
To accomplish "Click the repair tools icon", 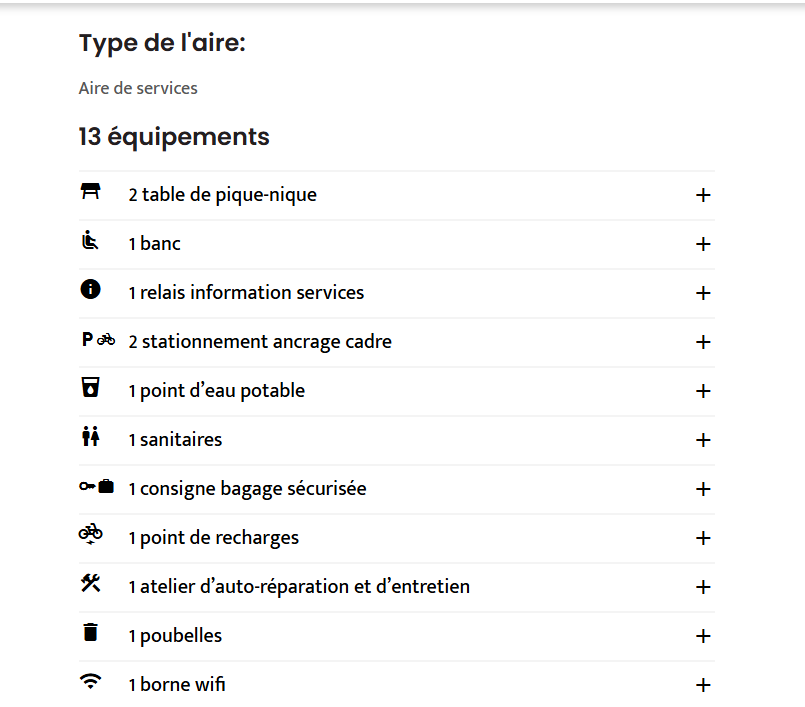I will point(91,584).
